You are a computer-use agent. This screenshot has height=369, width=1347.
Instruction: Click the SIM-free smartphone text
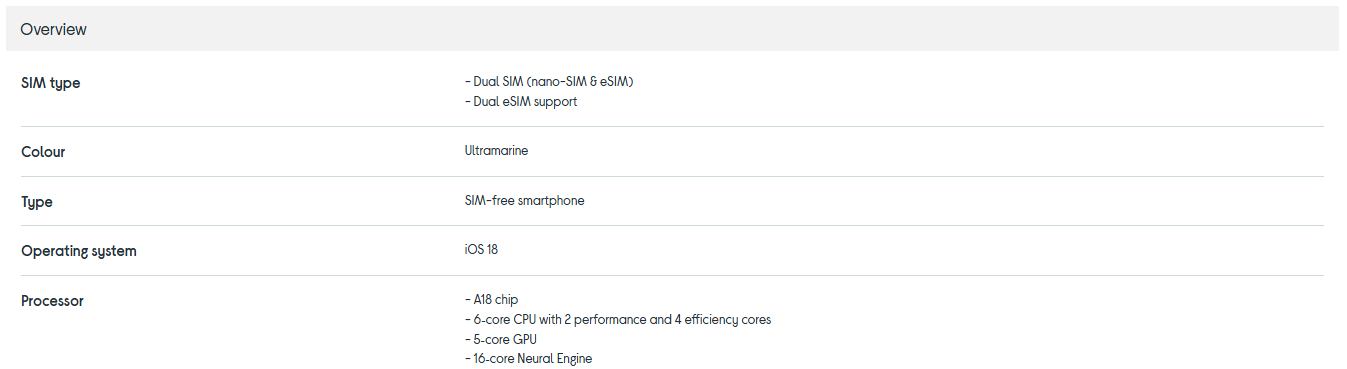[525, 201]
